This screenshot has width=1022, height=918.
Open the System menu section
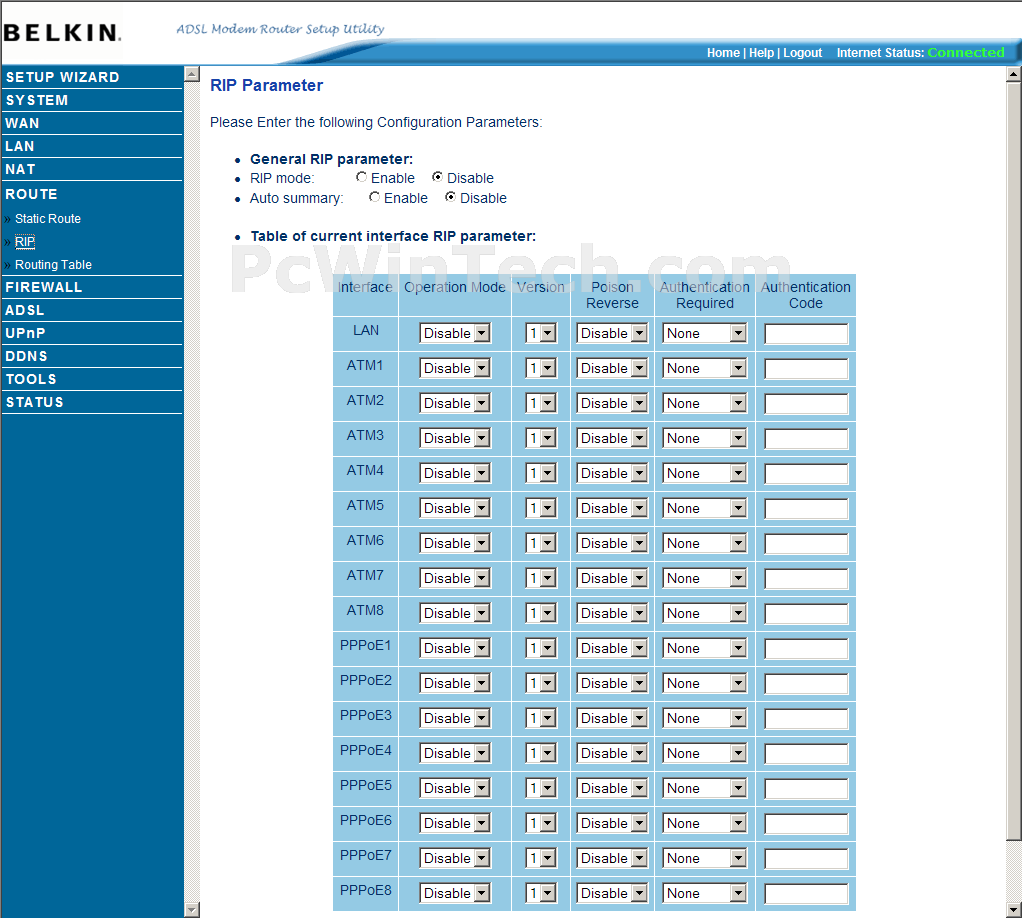pos(37,100)
